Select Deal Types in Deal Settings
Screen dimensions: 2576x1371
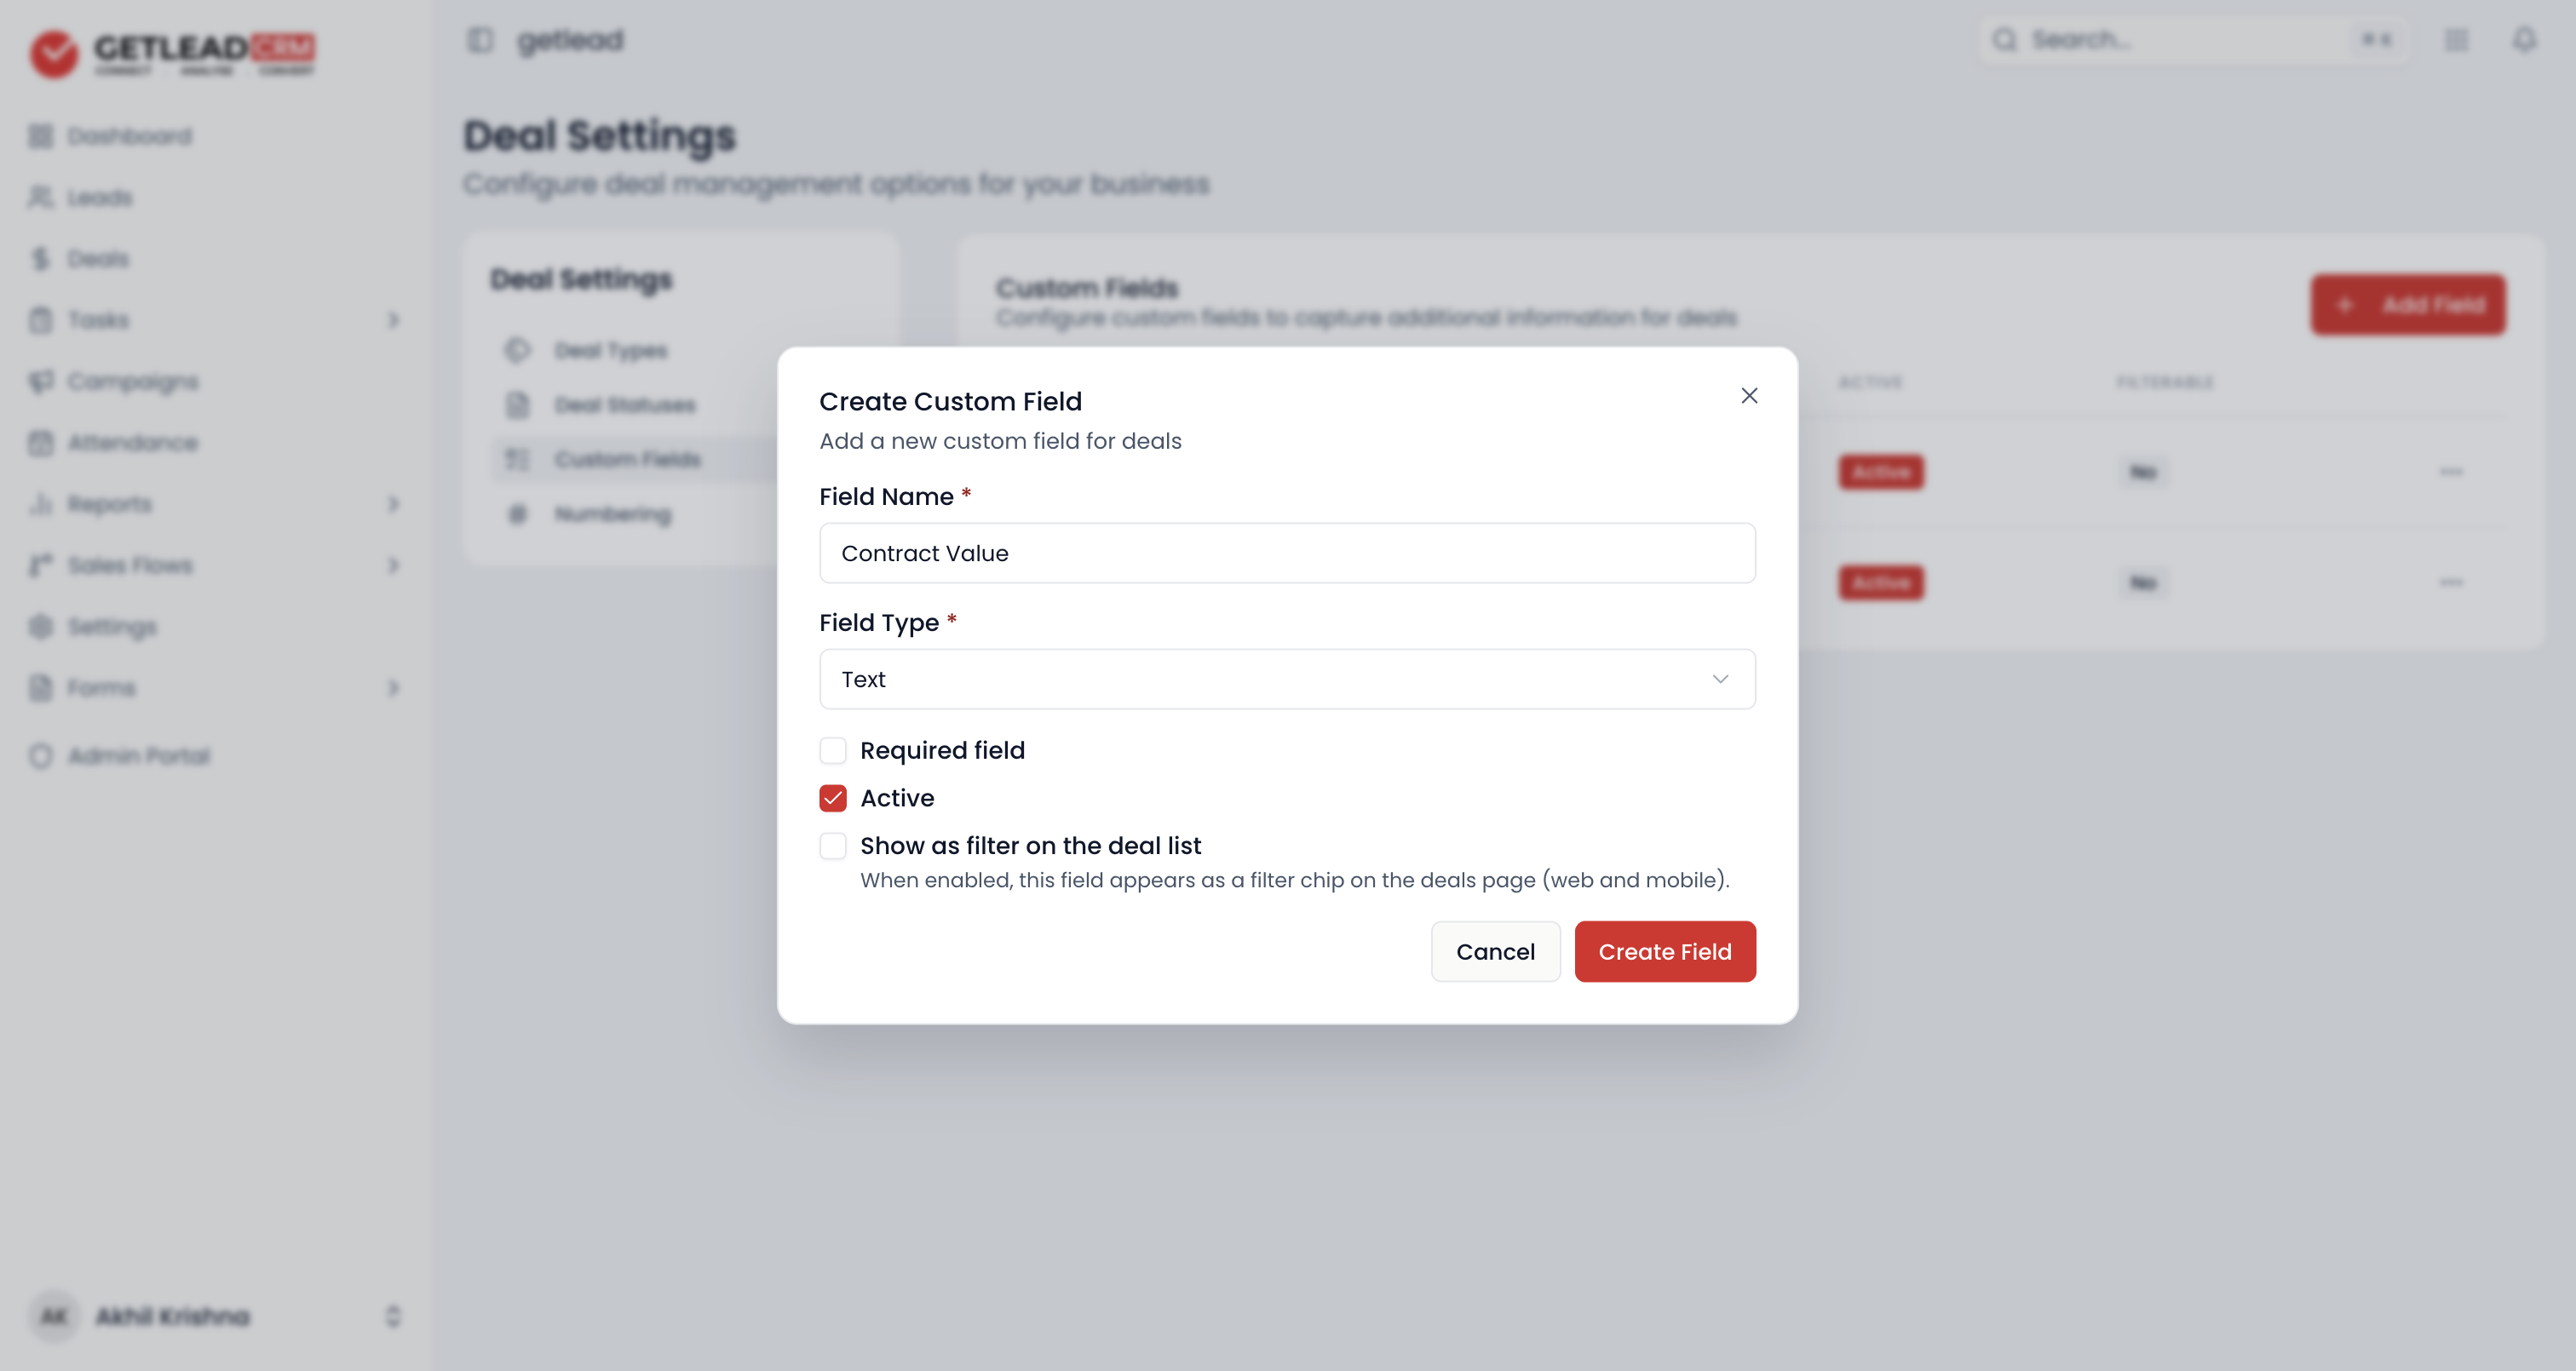(x=611, y=351)
